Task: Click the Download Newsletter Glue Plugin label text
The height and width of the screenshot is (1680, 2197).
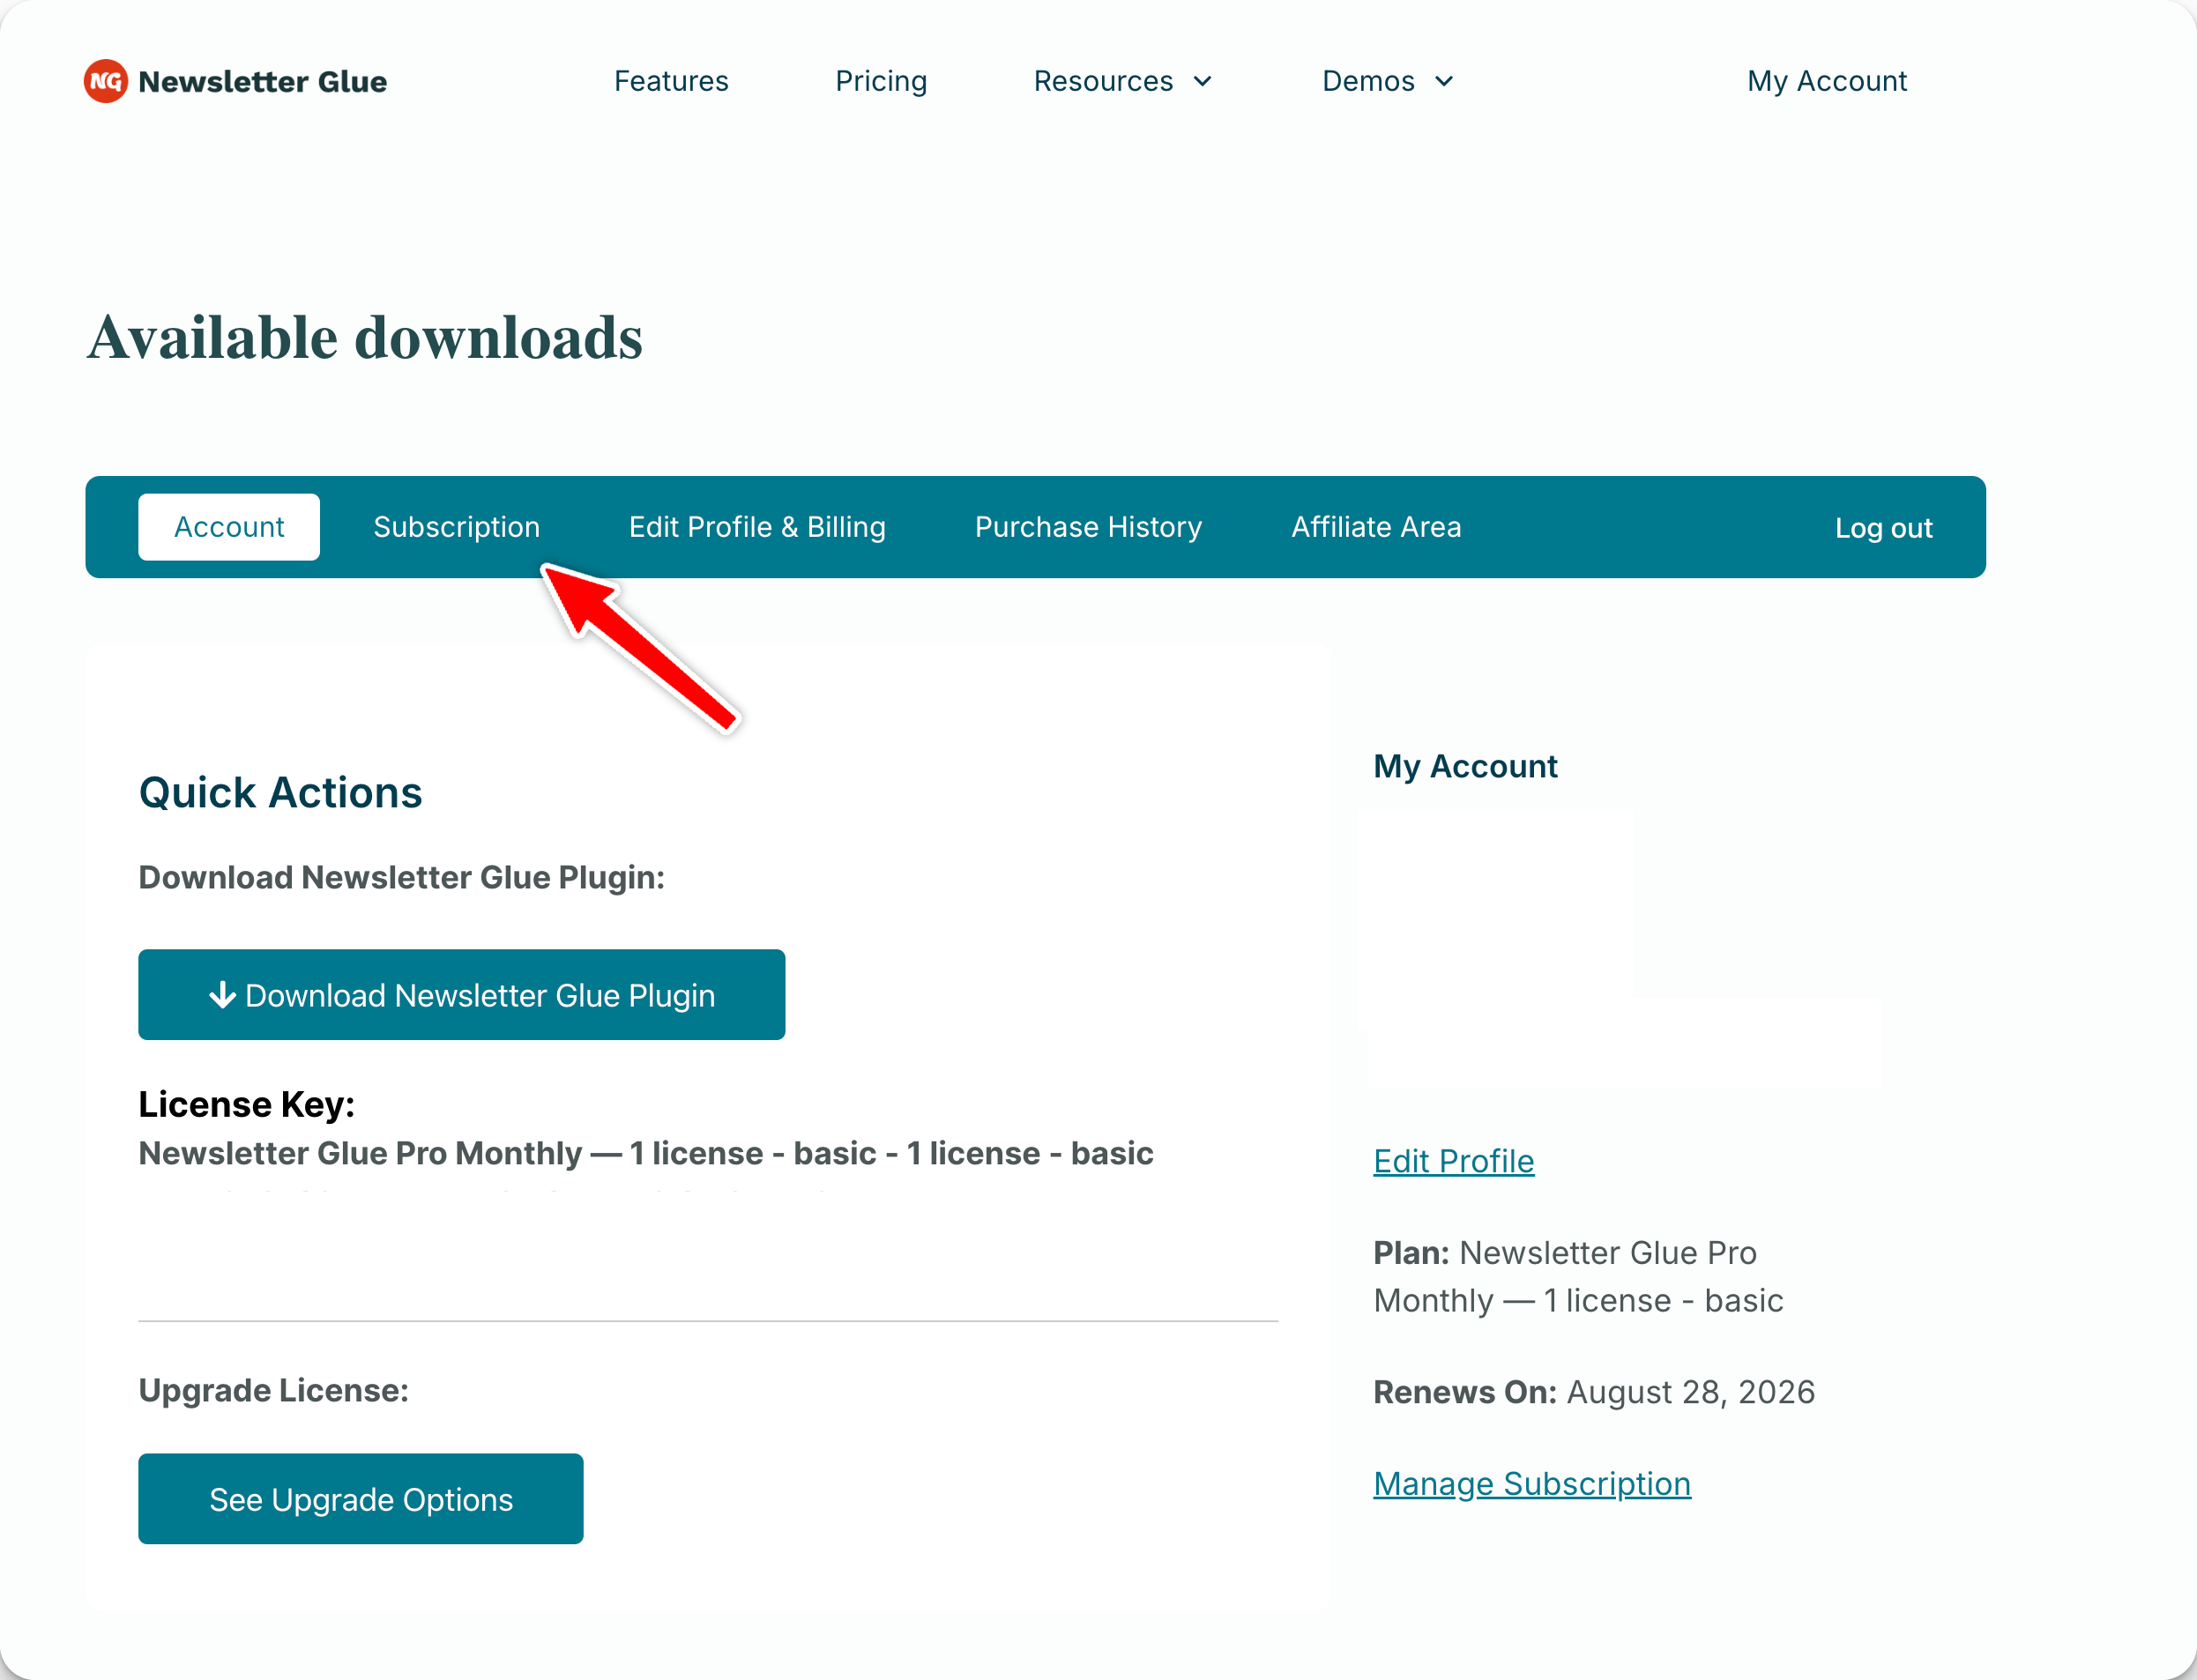Action: (401, 877)
